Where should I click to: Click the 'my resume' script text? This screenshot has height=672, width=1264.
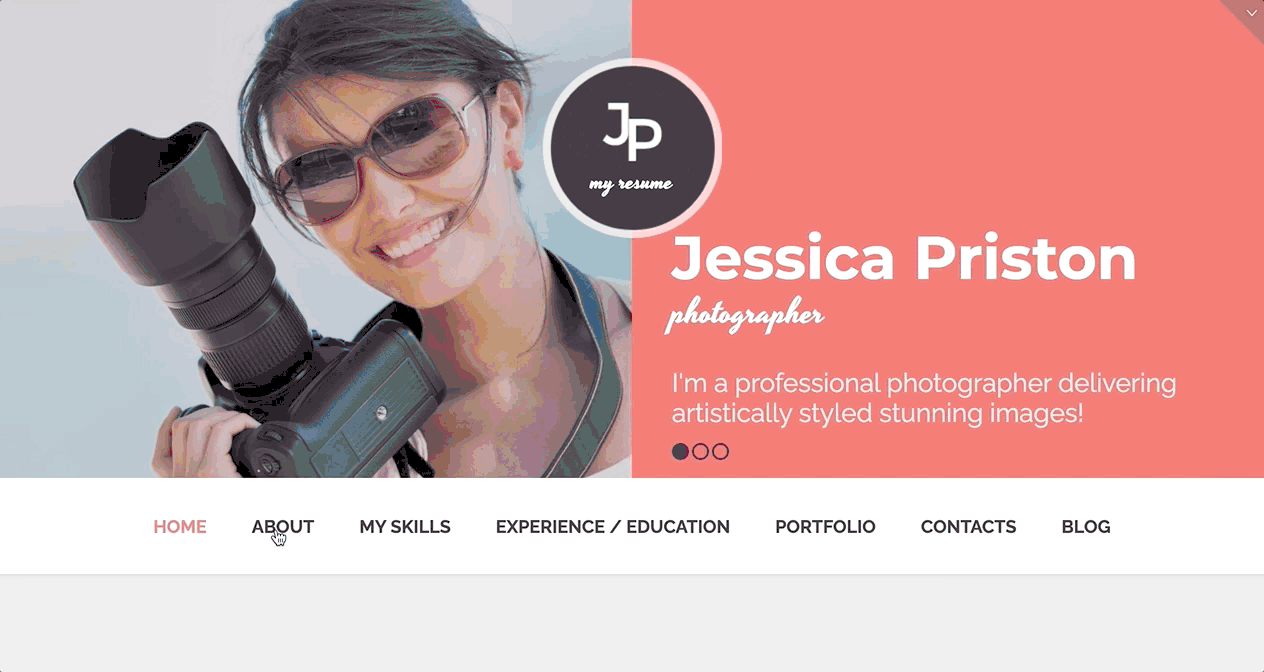click(631, 185)
